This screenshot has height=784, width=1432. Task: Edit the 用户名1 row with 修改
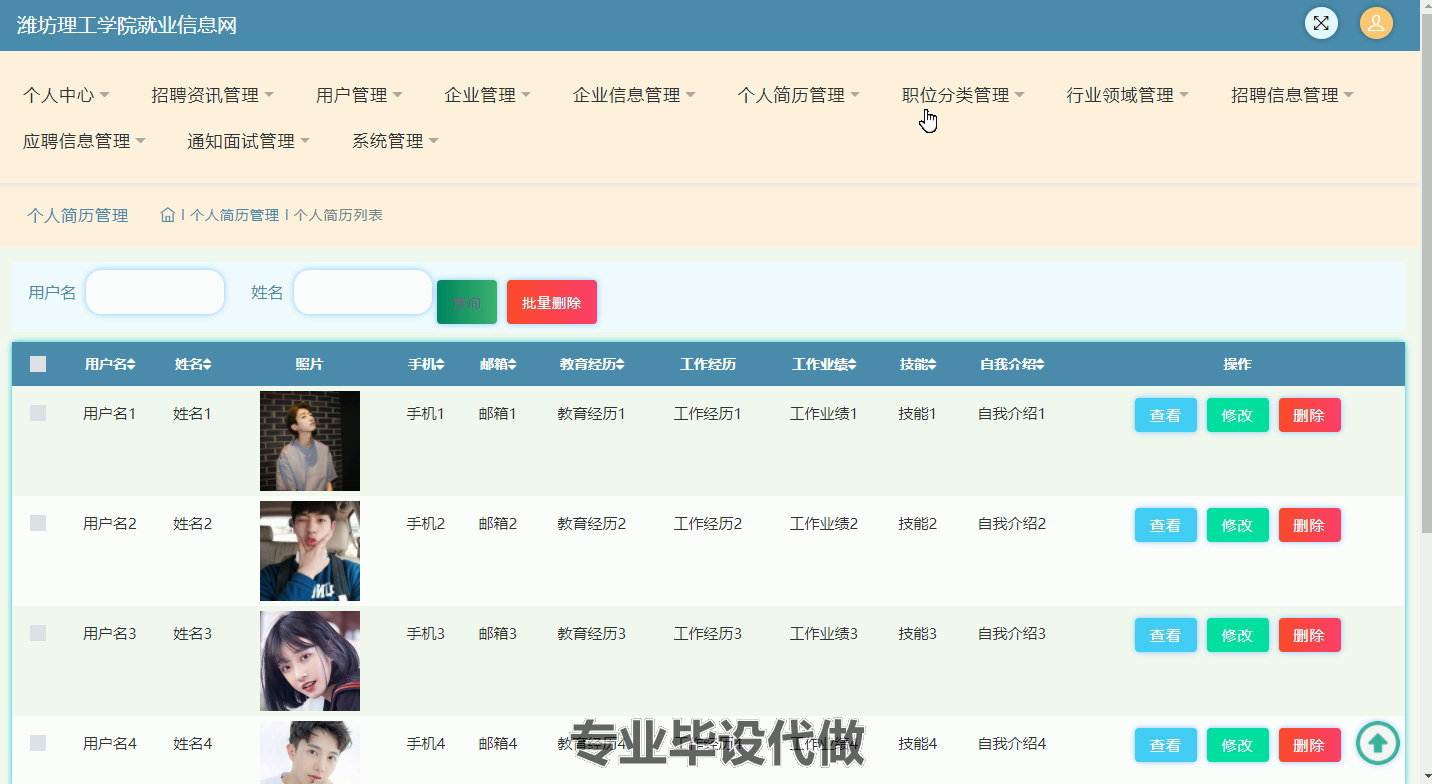click(1237, 415)
